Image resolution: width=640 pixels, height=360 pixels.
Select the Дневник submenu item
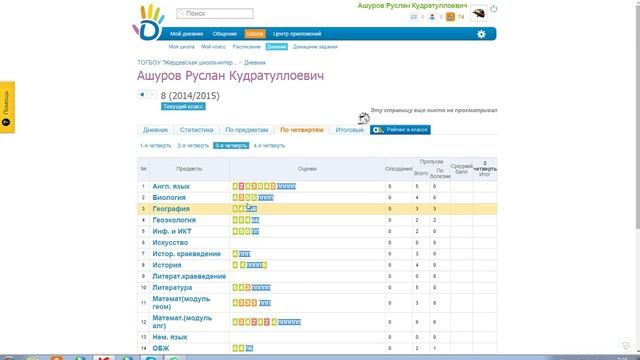pos(277,47)
